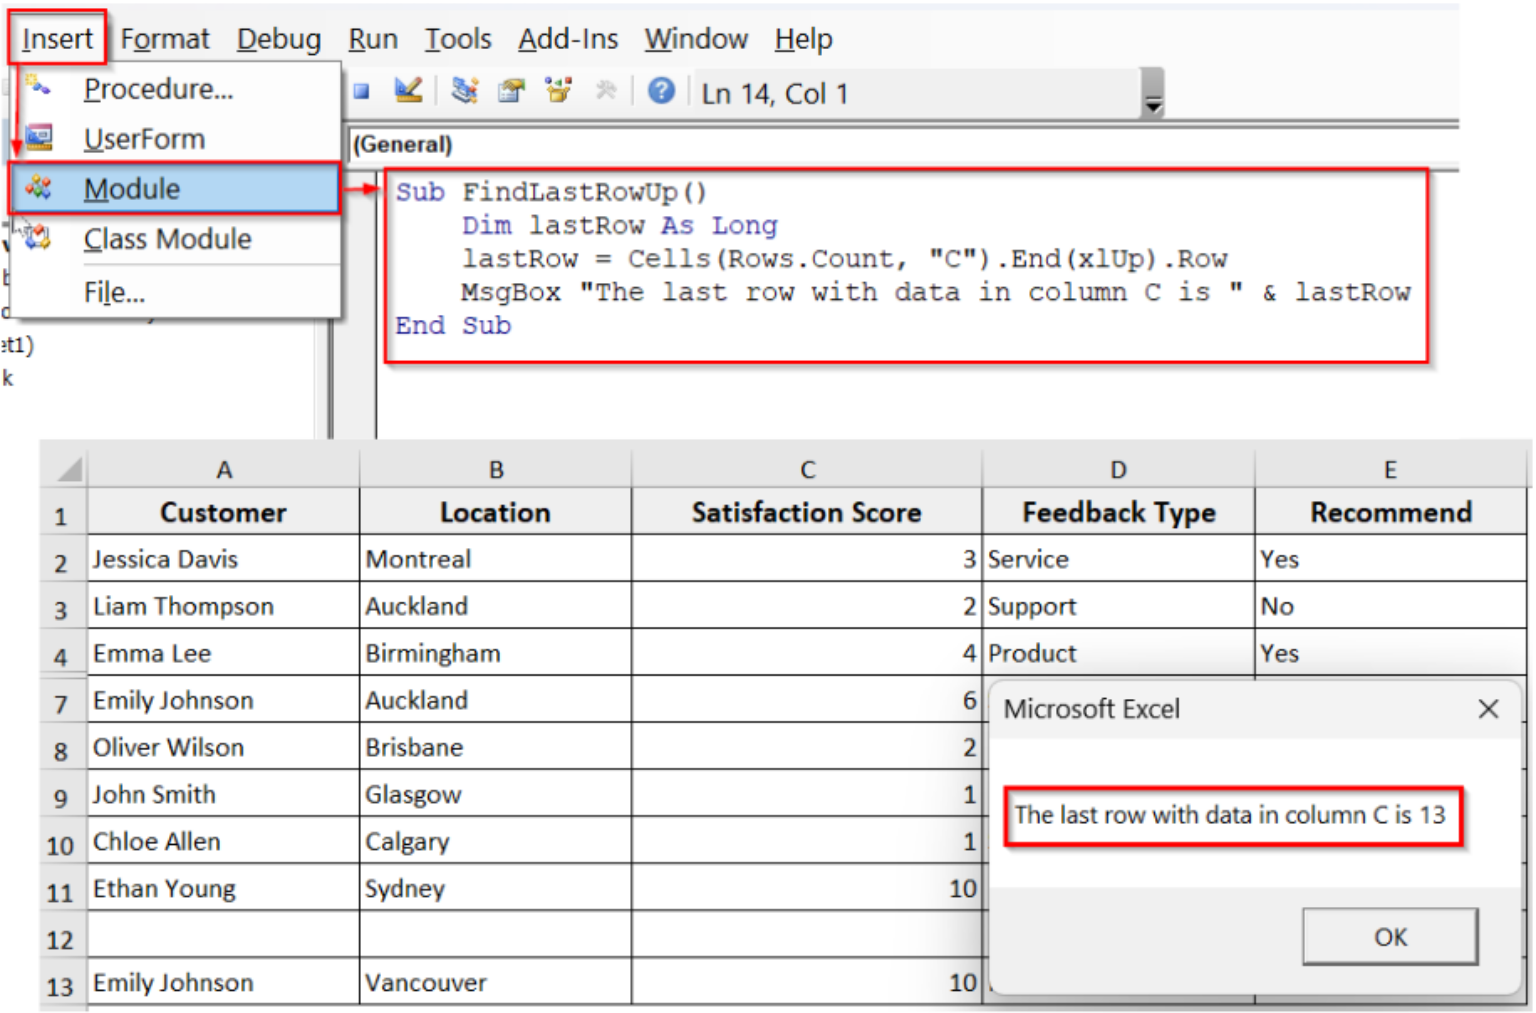Open the Object Browser icon
The height and width of the screenshot is (1013, 1536).
(x=558, y=90)
